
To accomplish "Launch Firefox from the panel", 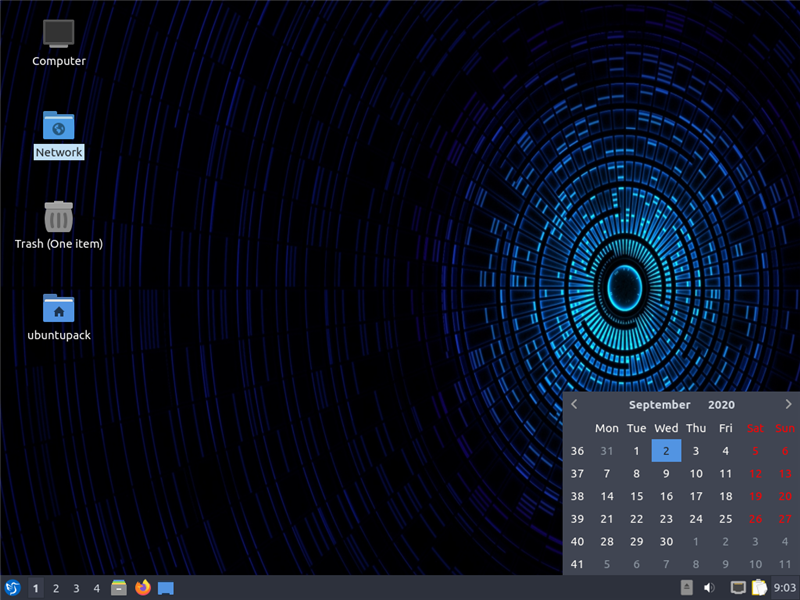I will click(x=143, y=588).
